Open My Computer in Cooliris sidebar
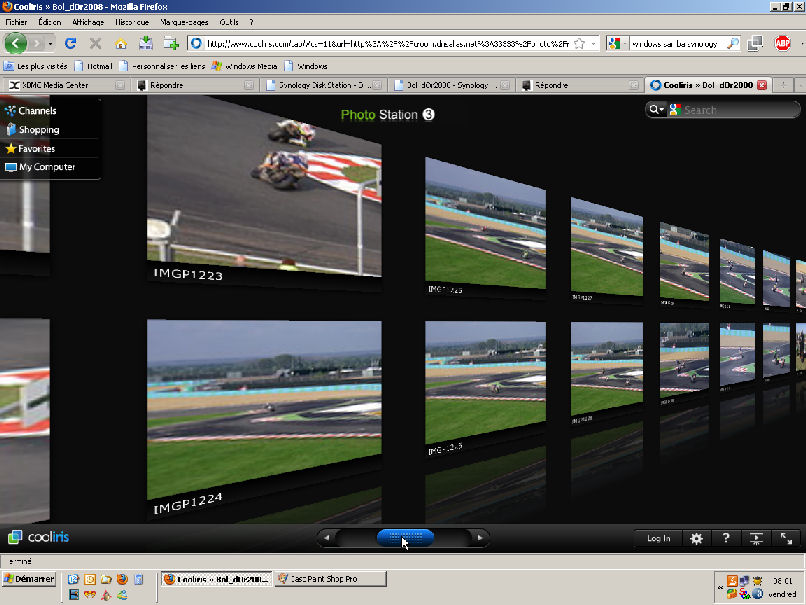Image resolution: width=806 pixels, height=605 pixels. click(40, 167)
